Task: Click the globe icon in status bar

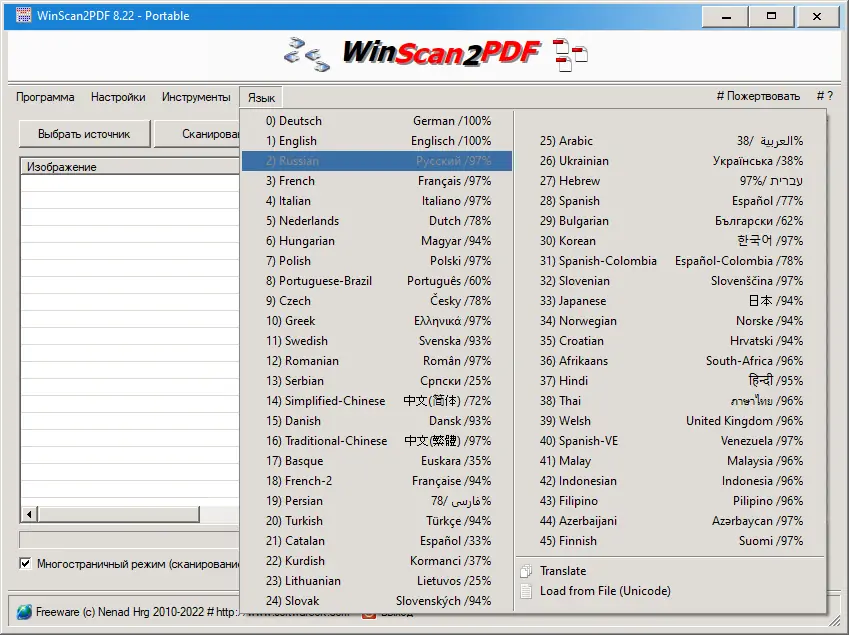Action: coord(24,612)
